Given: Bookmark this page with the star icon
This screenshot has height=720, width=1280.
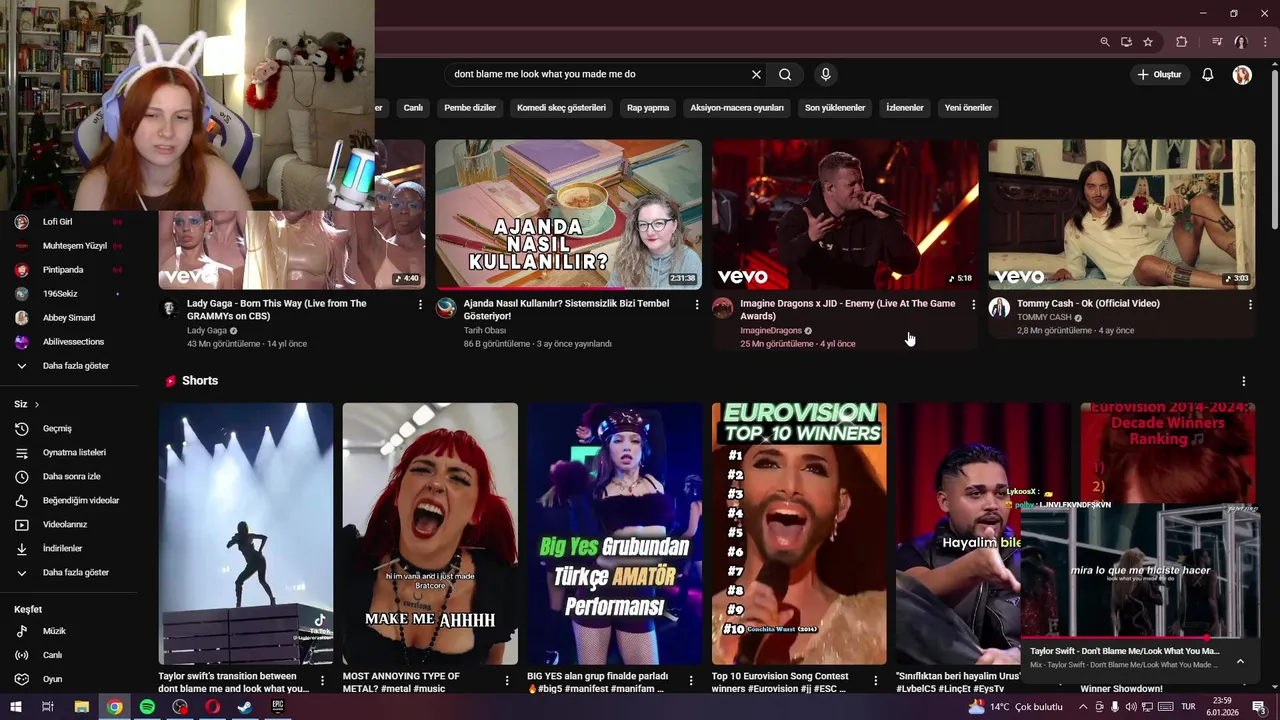Looking at the screenshot, I should [1148, 42].
